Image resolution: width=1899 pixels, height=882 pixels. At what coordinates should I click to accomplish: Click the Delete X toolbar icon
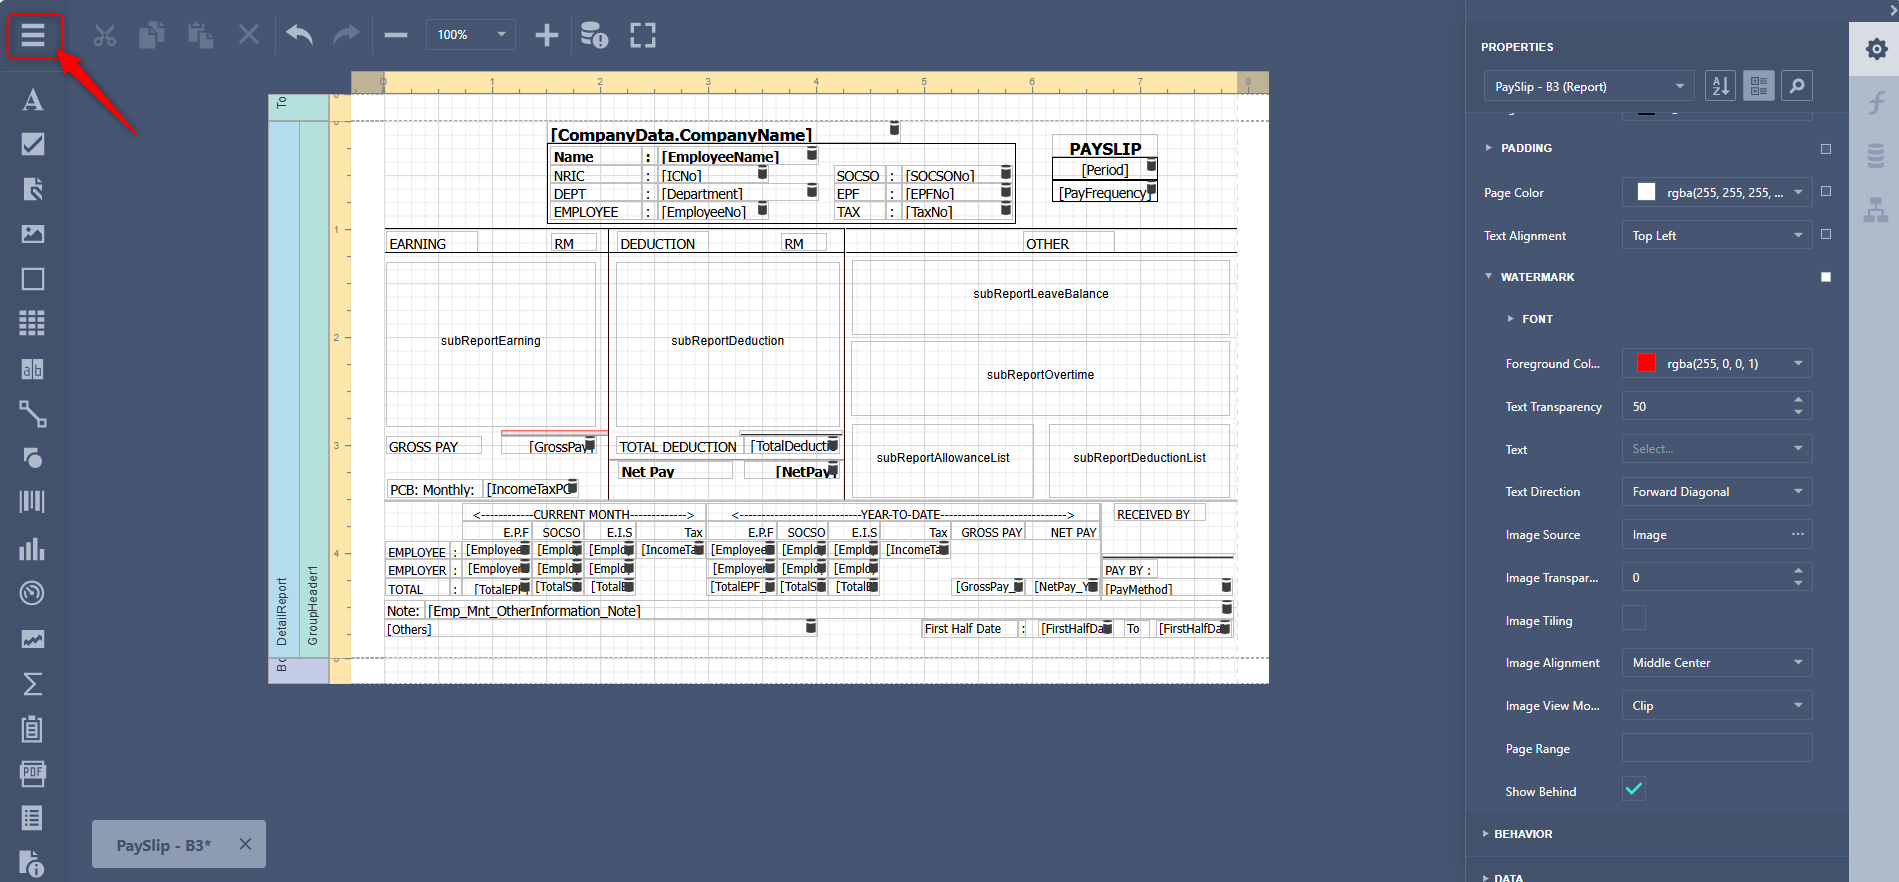pyautogui.click(x=248, y=36)
